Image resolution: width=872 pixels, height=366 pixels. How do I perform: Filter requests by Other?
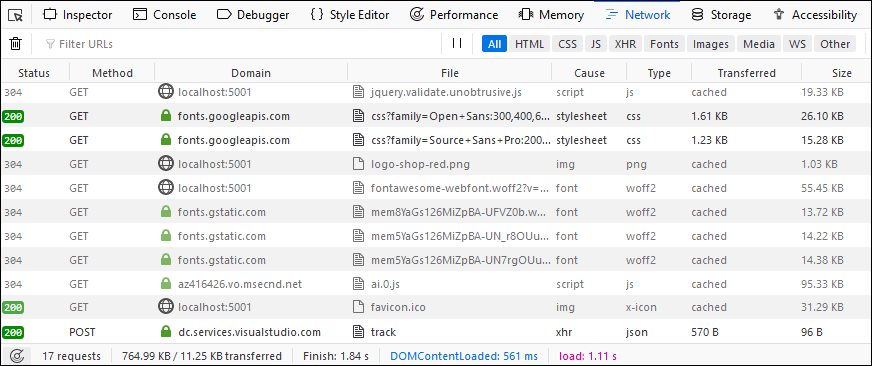click(x=835, y=44)
